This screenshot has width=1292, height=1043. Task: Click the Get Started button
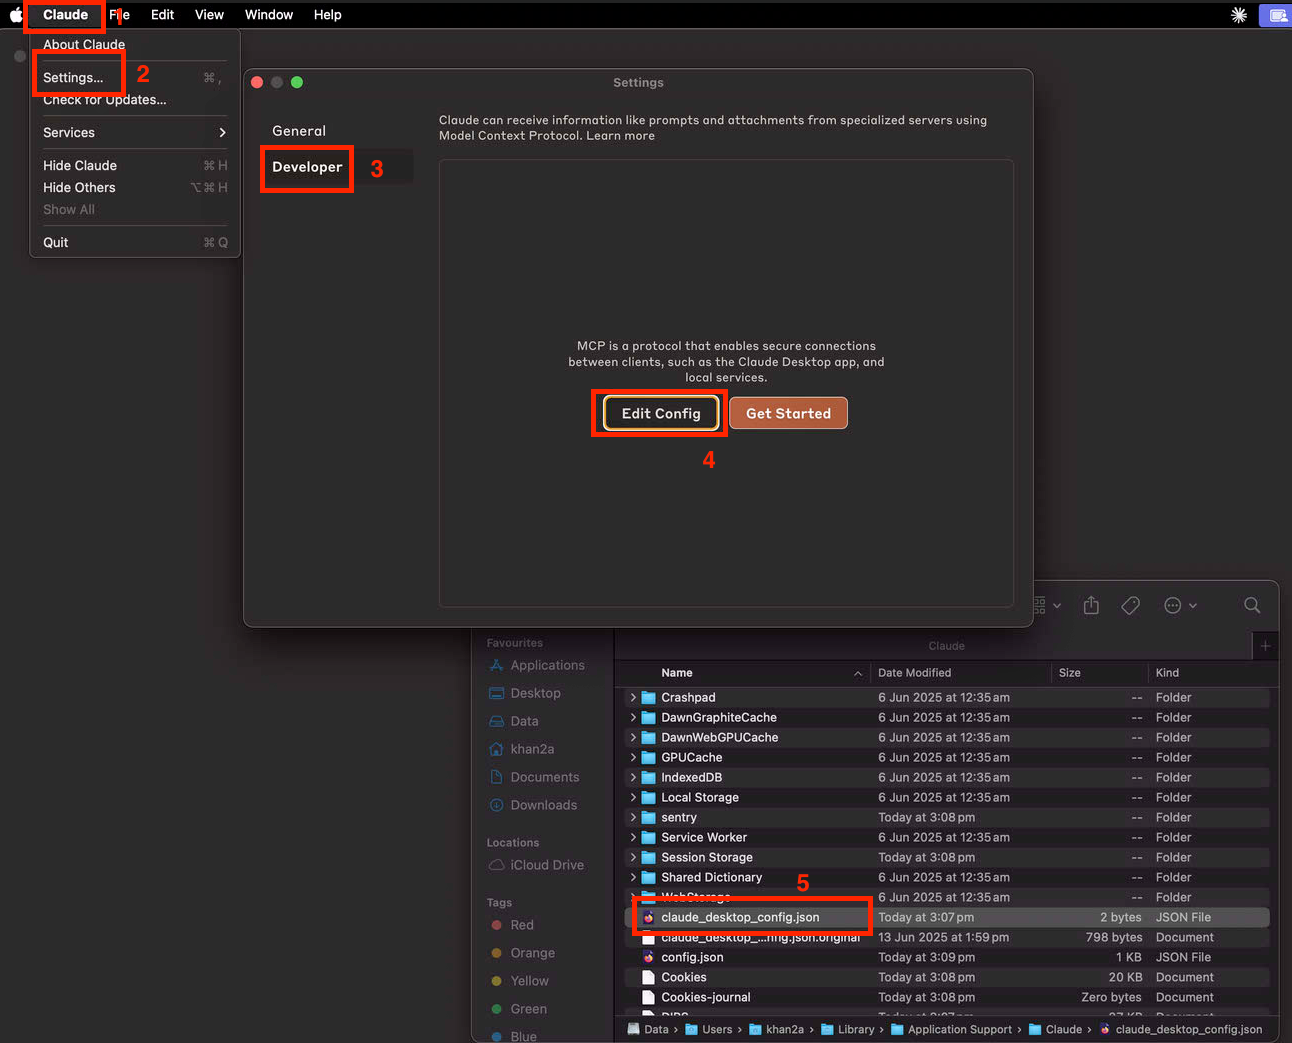(x=788, y=414)
